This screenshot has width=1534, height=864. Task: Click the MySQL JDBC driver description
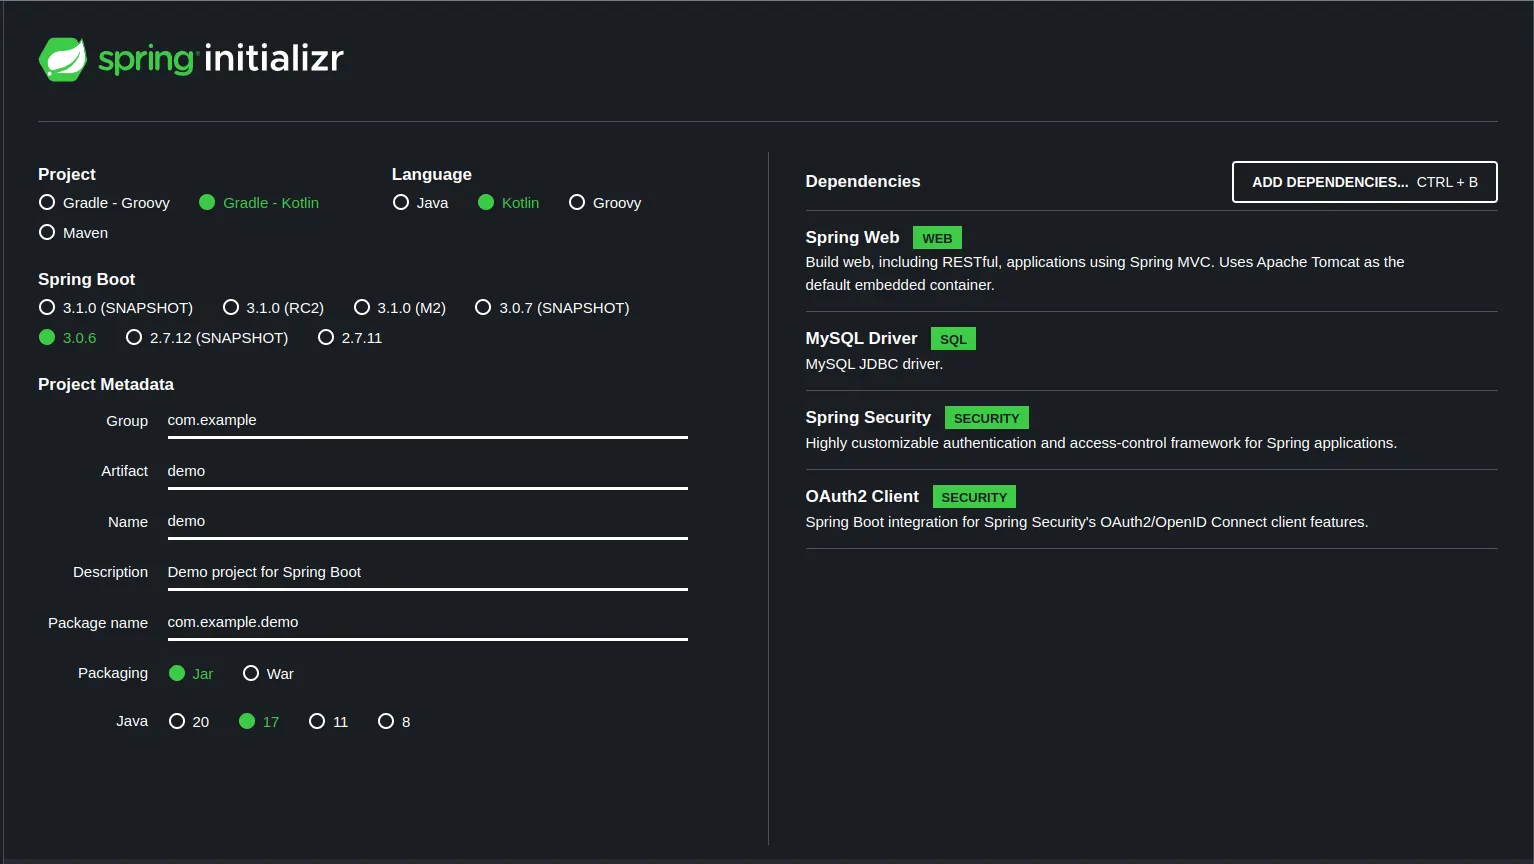(x=874, y=364)
